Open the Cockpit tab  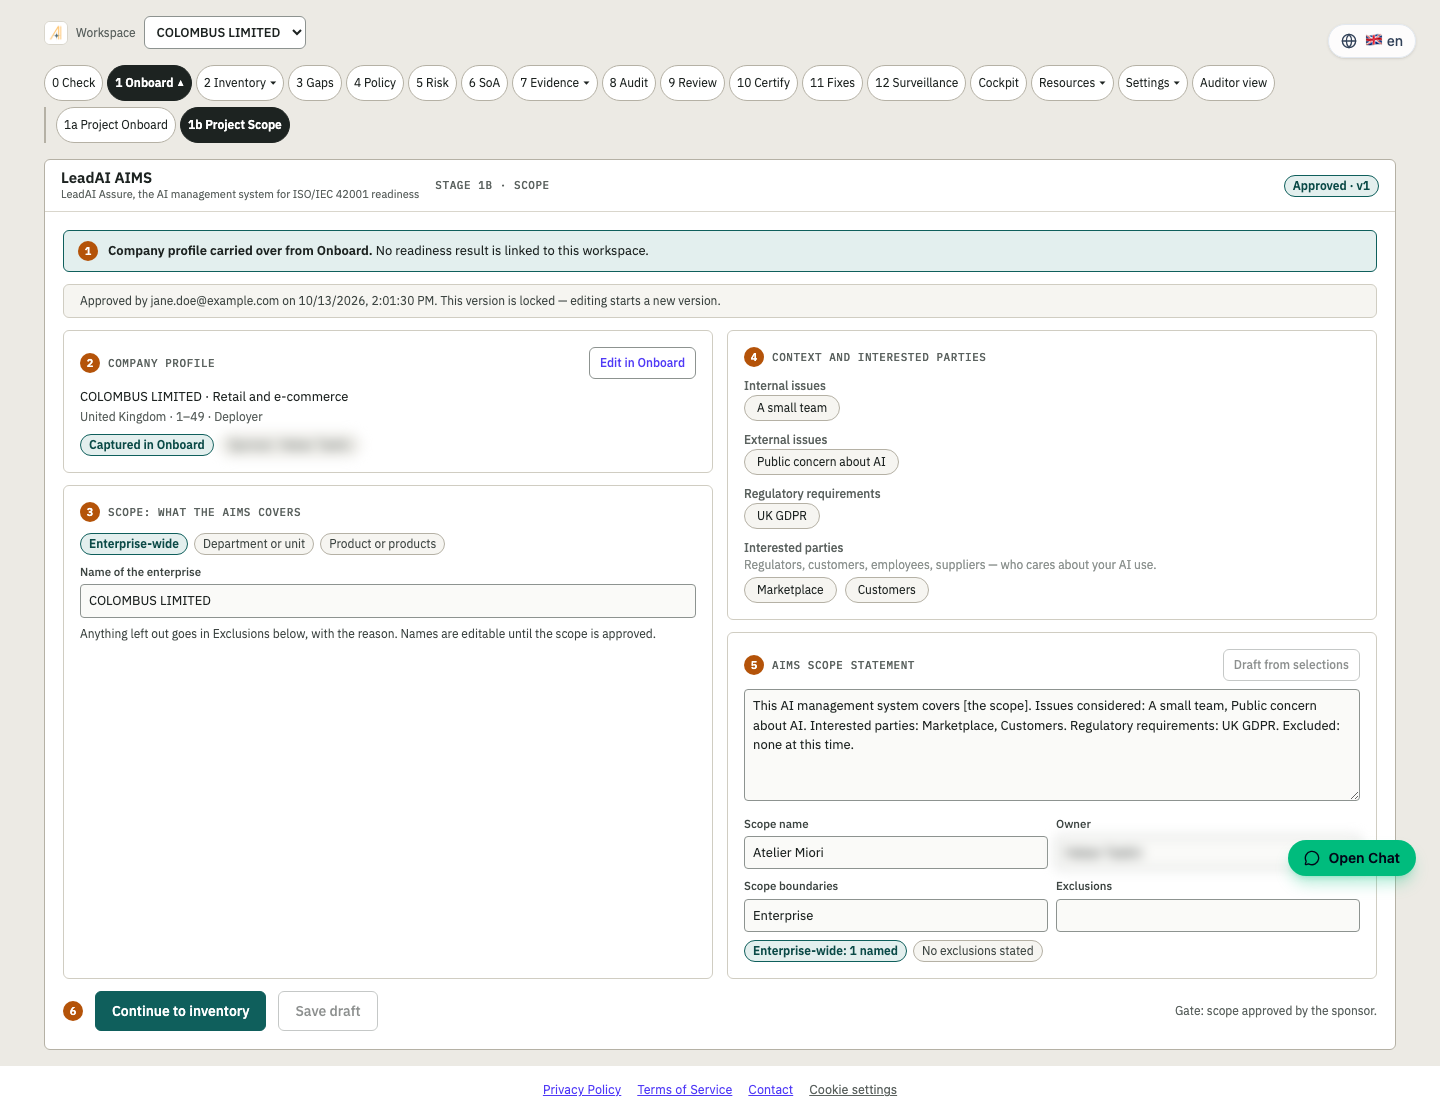(998, 83)
